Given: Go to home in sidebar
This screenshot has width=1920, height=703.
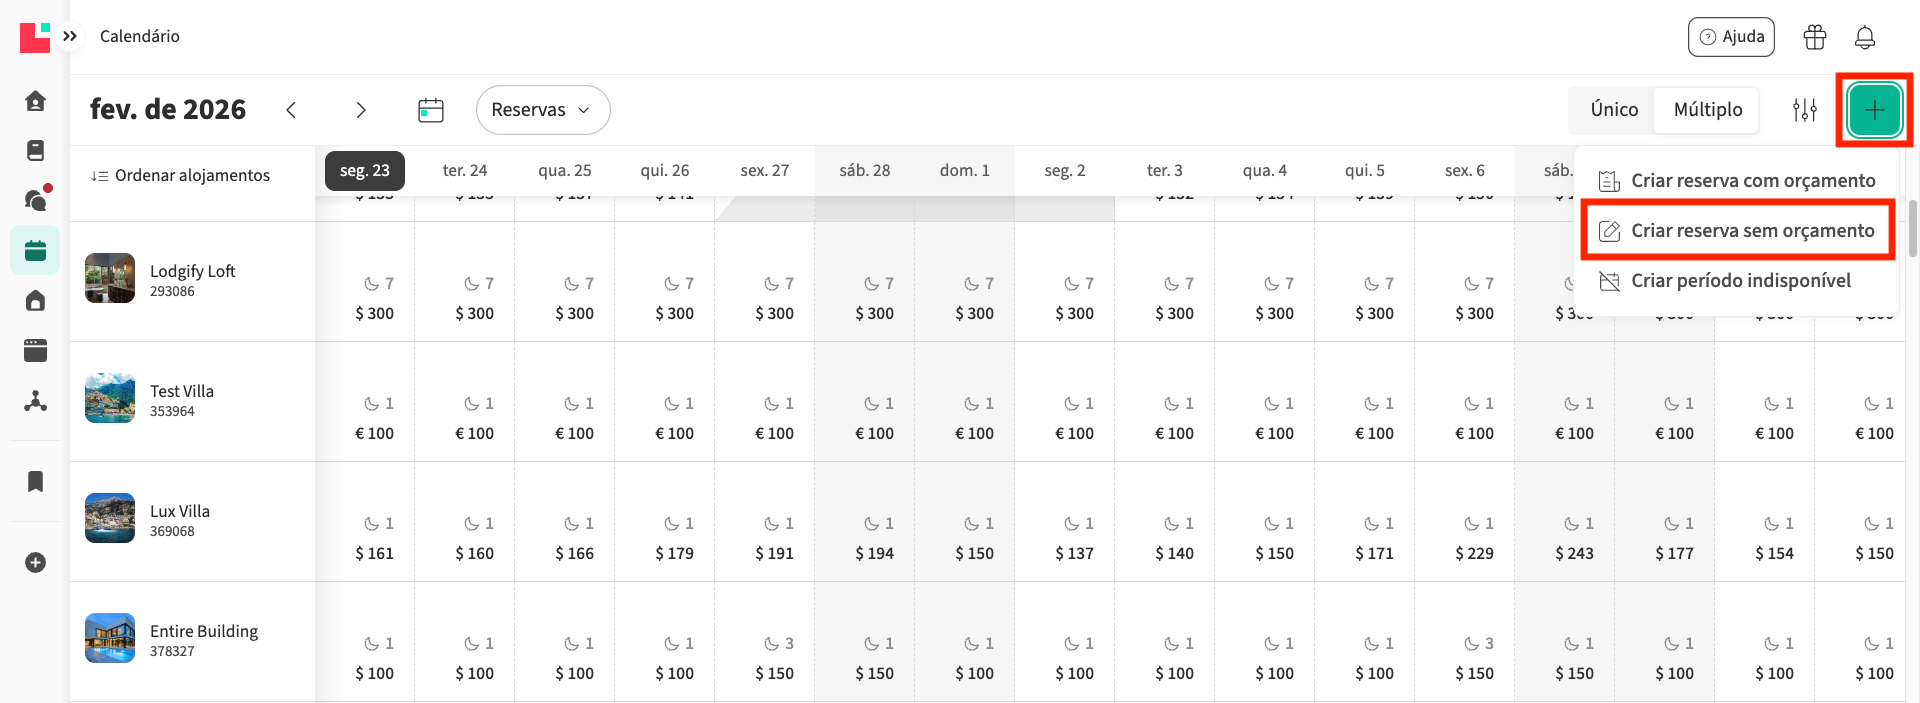Looking at the screenshot, I should 35,101.
